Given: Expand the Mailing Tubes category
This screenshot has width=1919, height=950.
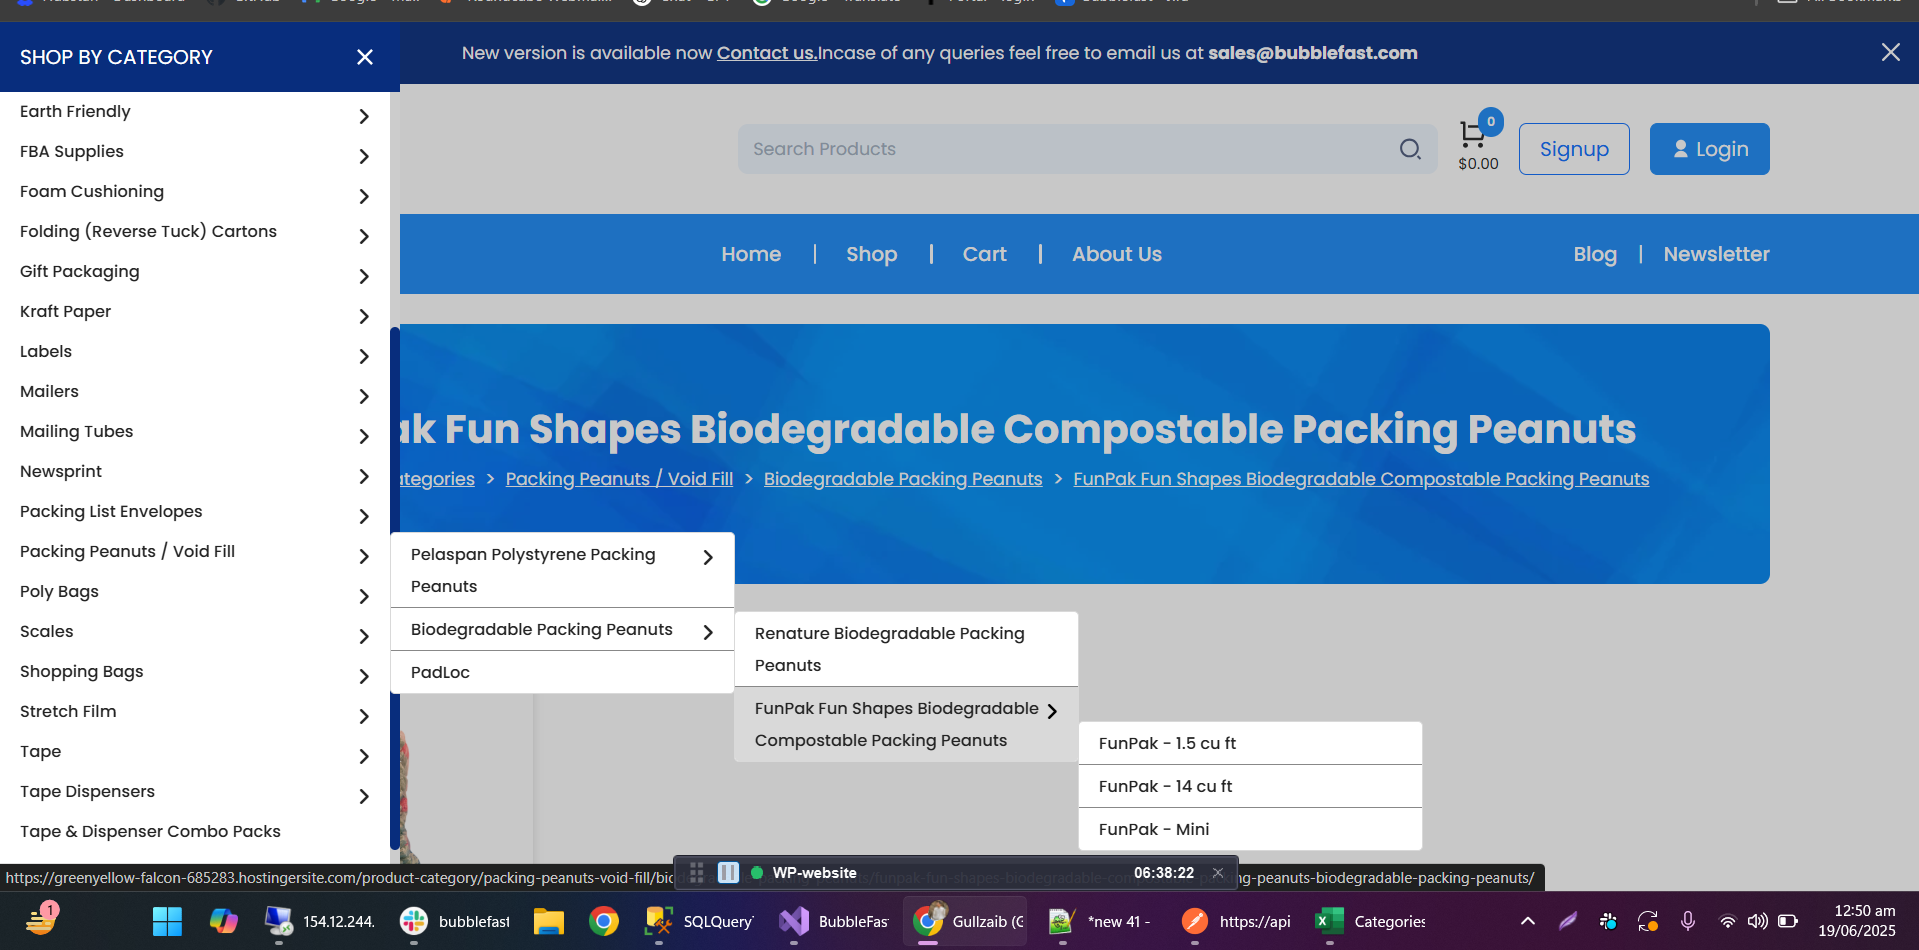Looking at the screenshot, I should click(x=364, y=436).
